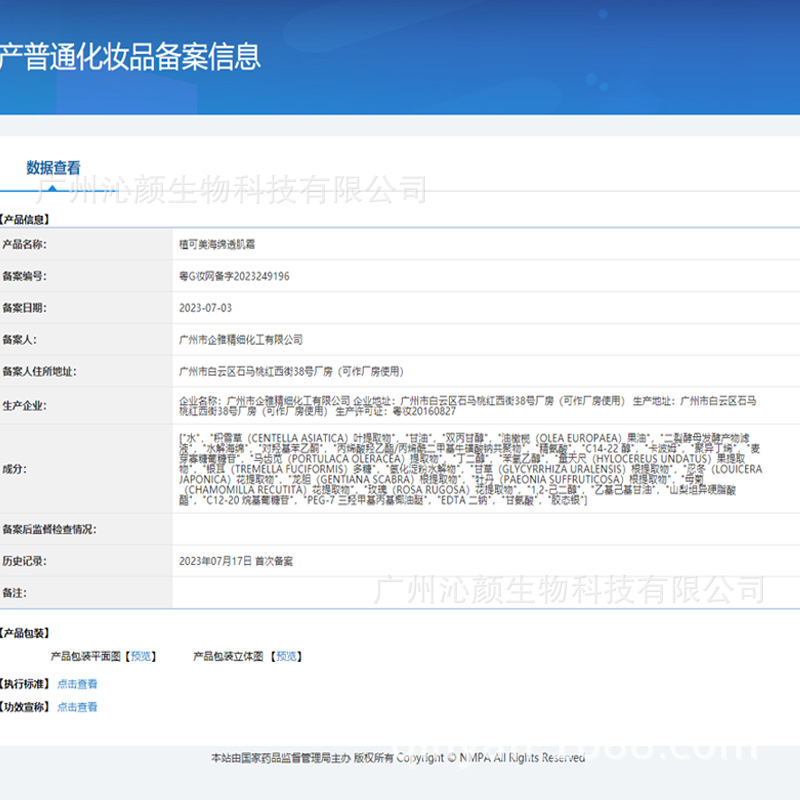Click the 备注 row label
Viewport: 800px width, 800px height.
[14, 592]
